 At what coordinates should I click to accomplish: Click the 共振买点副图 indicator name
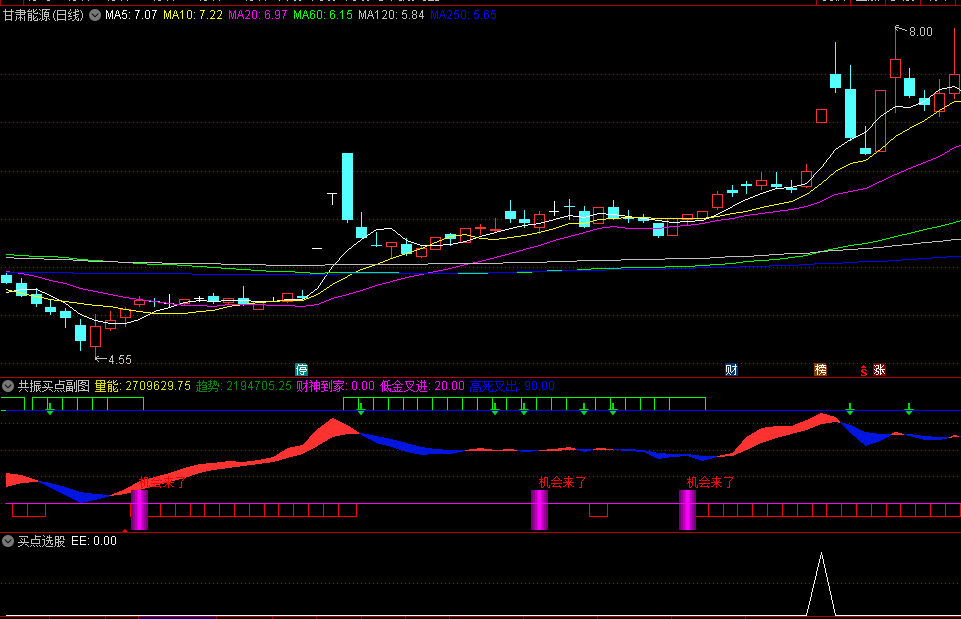tap(54, 386)
